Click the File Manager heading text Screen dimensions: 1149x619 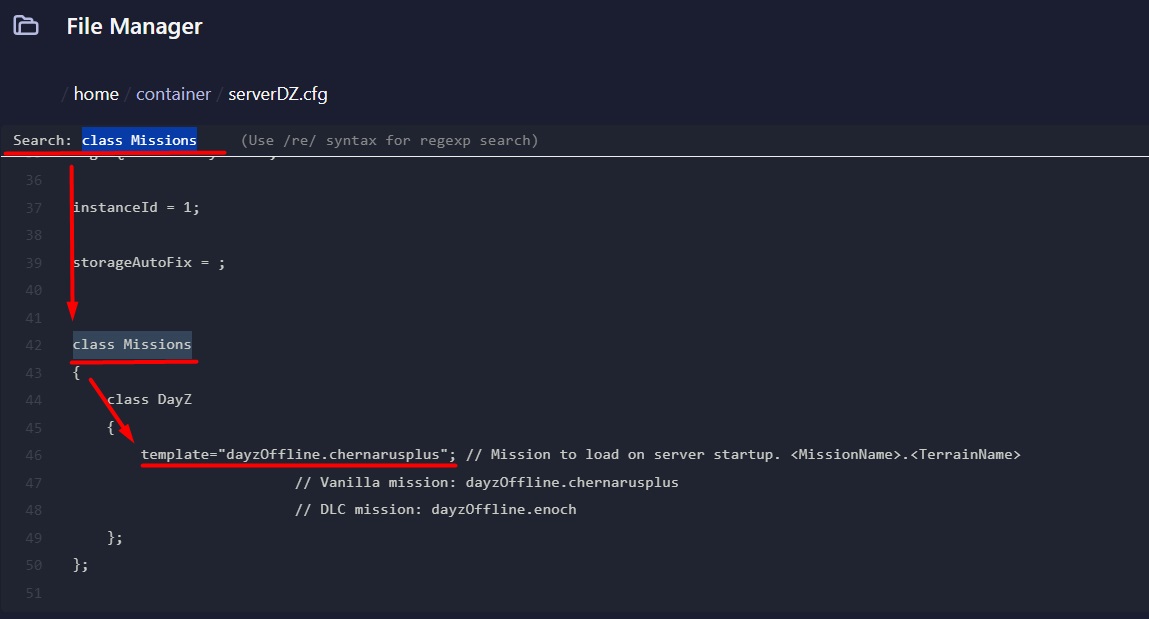[x=134, y=26]
